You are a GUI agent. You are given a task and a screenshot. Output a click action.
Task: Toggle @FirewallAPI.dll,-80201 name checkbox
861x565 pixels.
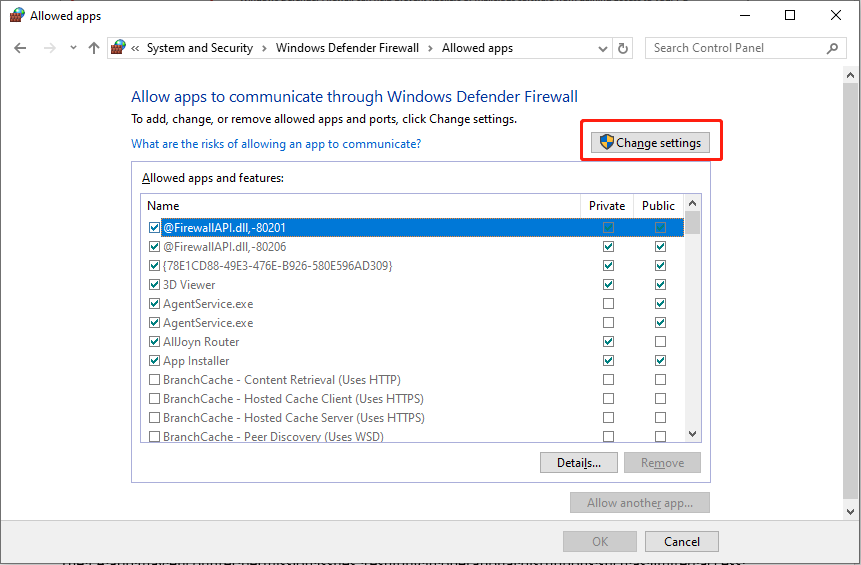pyautogui.click(x=154, y=227)
